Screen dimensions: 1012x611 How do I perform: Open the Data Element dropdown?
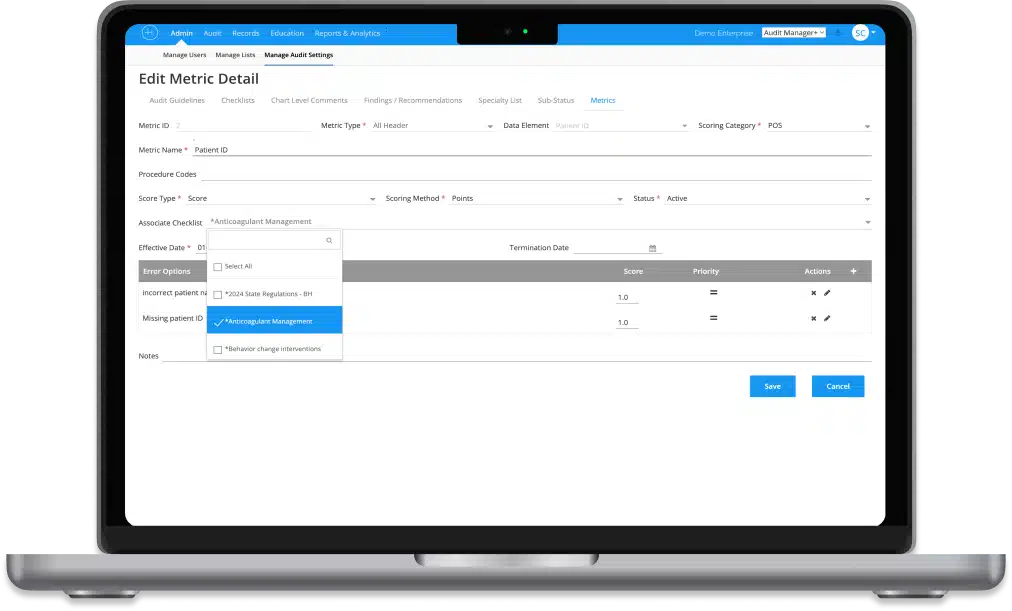[684, 126]
